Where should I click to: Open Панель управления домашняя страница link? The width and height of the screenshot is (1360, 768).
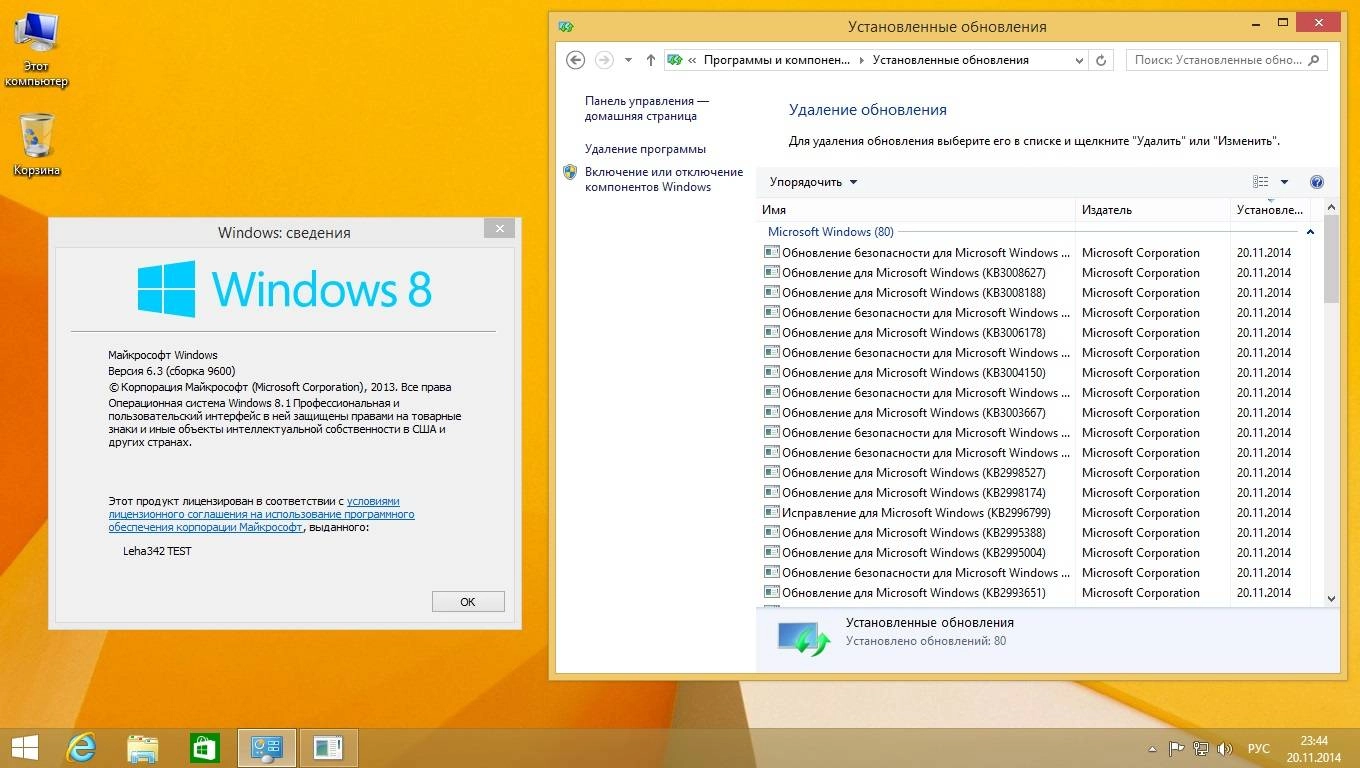click(x=647, y=108)
